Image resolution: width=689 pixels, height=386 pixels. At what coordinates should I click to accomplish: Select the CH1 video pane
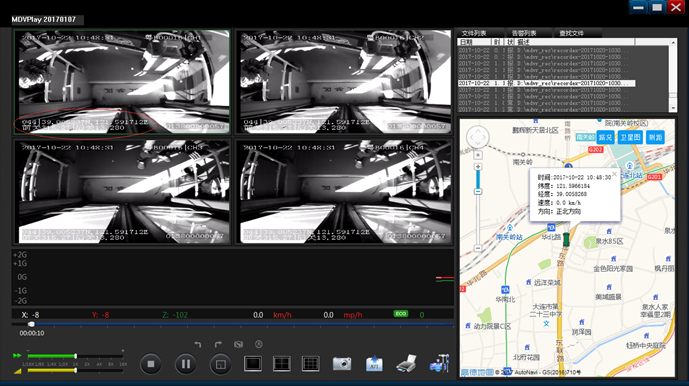[x=122, y=82]
